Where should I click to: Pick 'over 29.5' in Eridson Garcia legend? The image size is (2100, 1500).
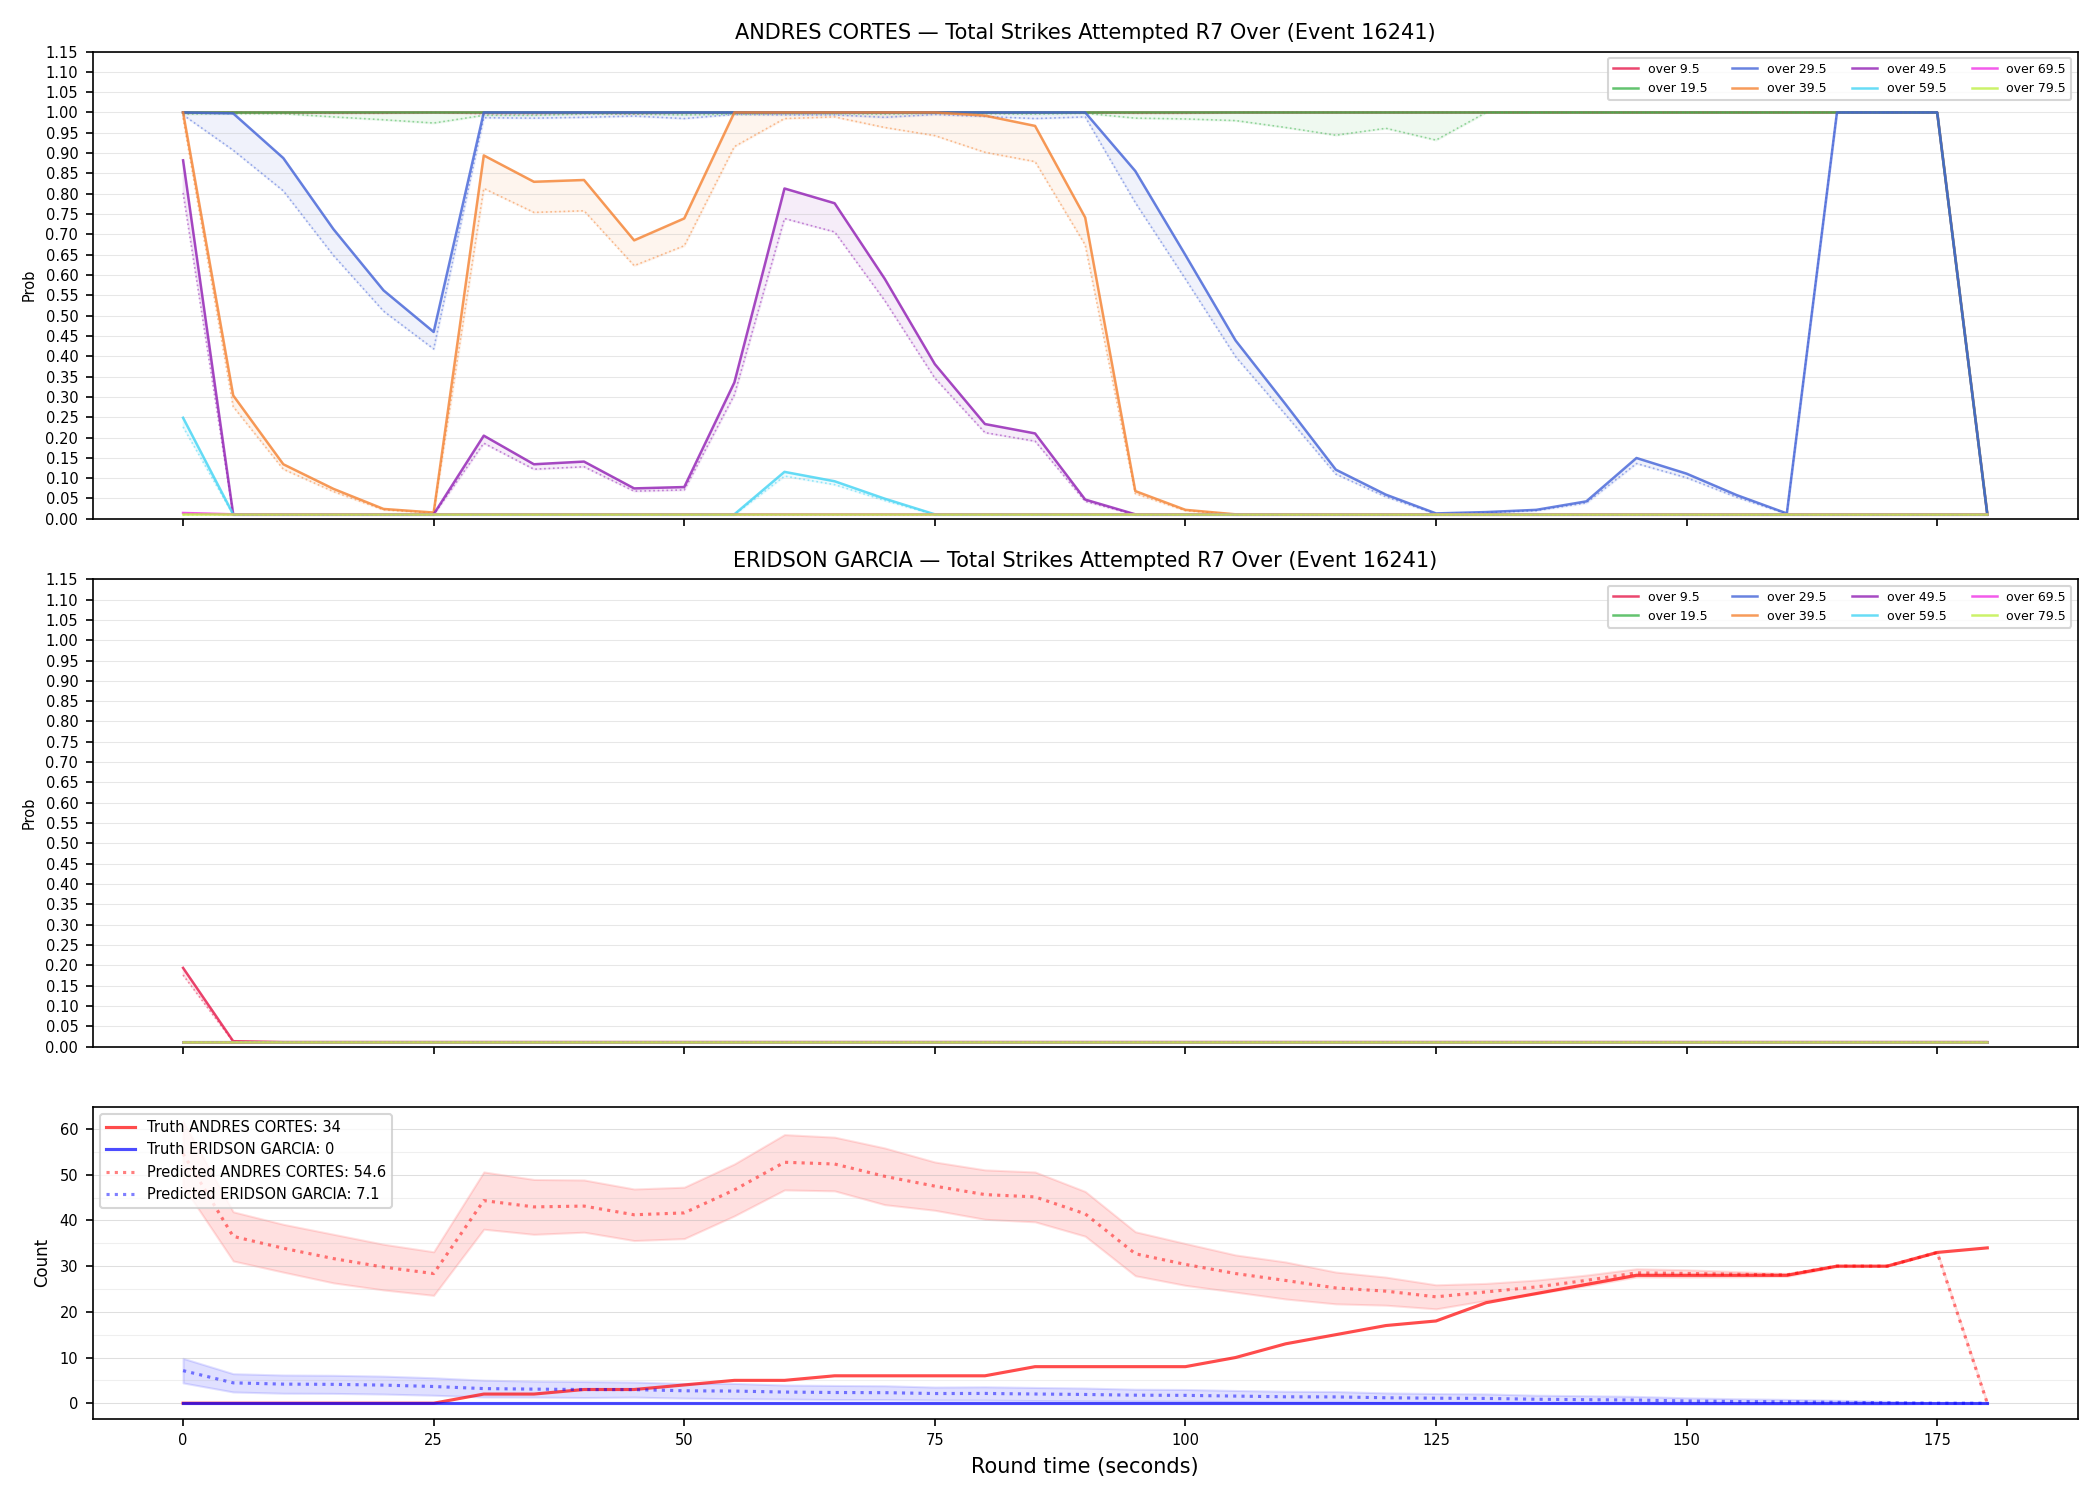(x=1796, y=597)
